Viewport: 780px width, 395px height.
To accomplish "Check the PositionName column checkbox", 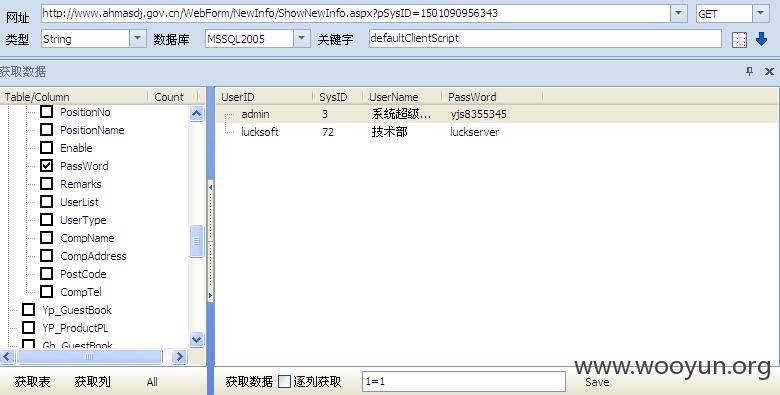I will click(46, 130).
